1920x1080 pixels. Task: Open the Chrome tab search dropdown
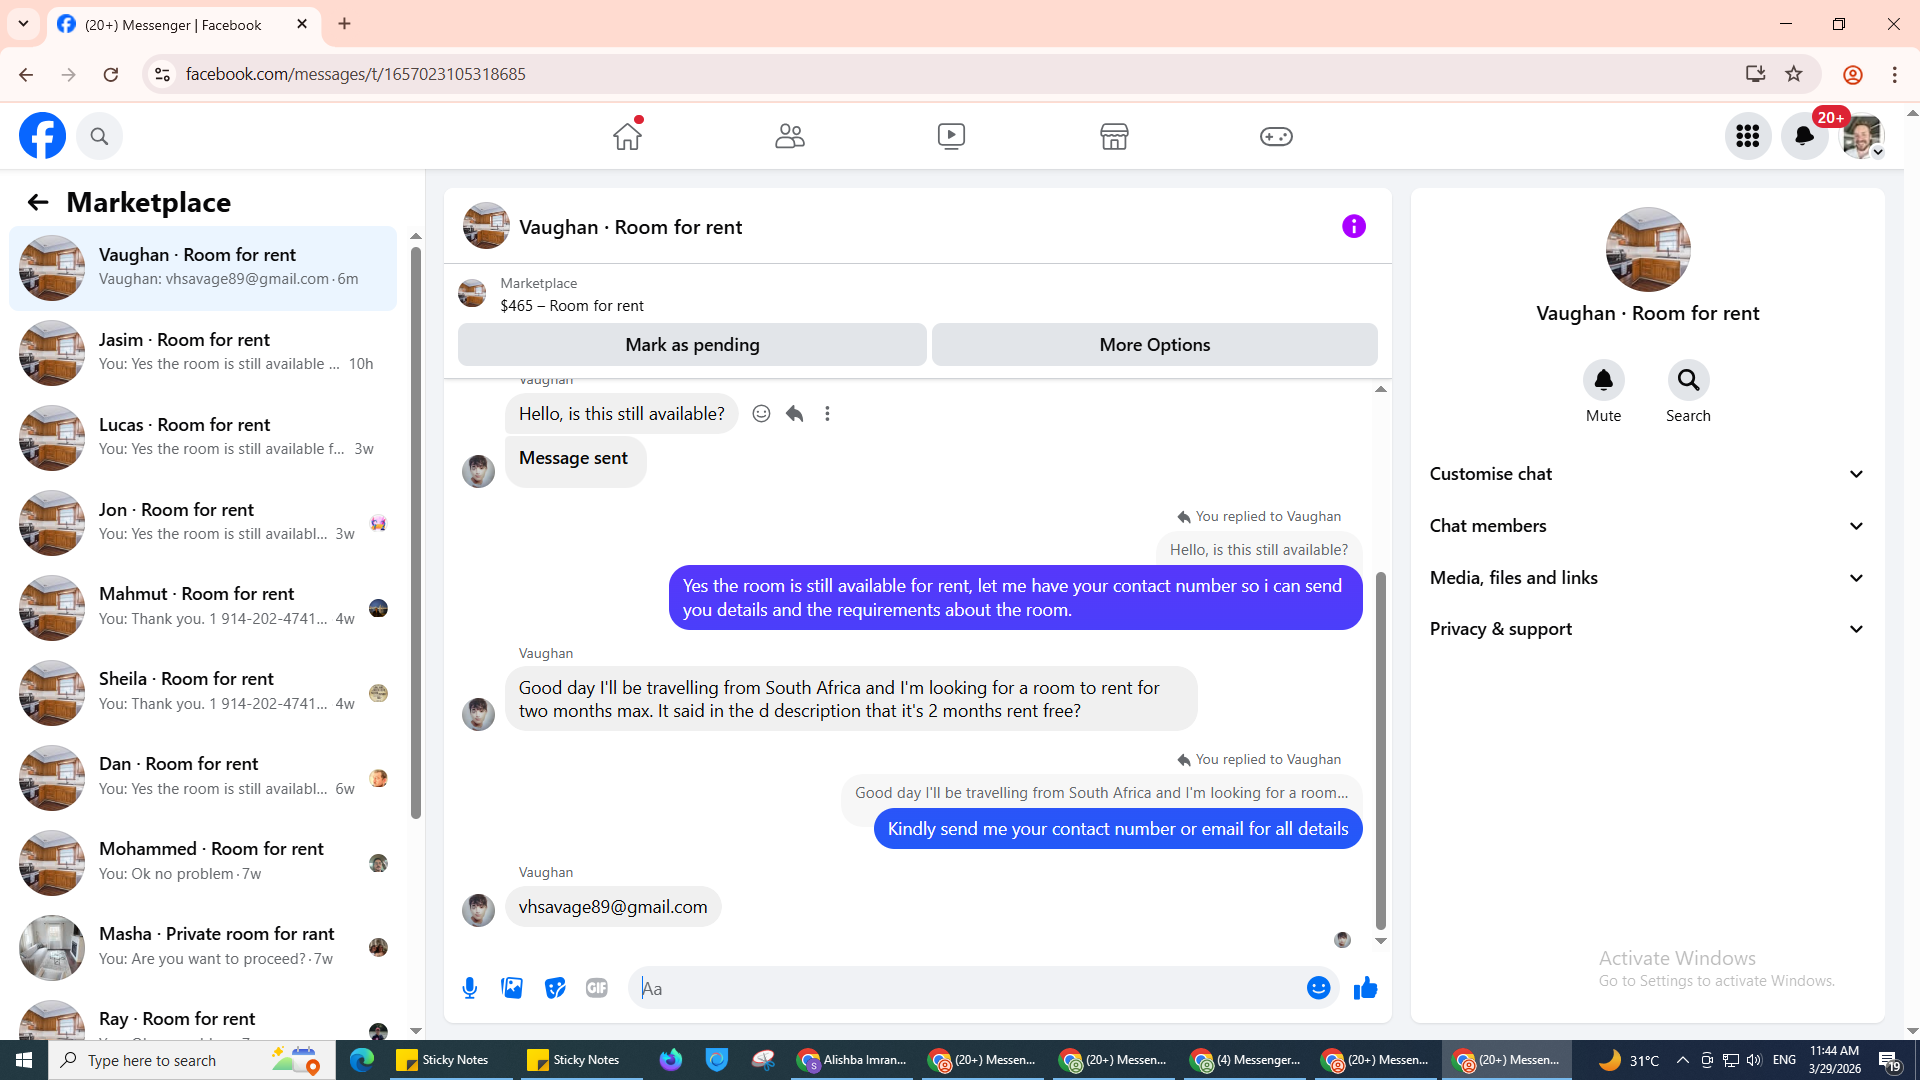(23, 24)
